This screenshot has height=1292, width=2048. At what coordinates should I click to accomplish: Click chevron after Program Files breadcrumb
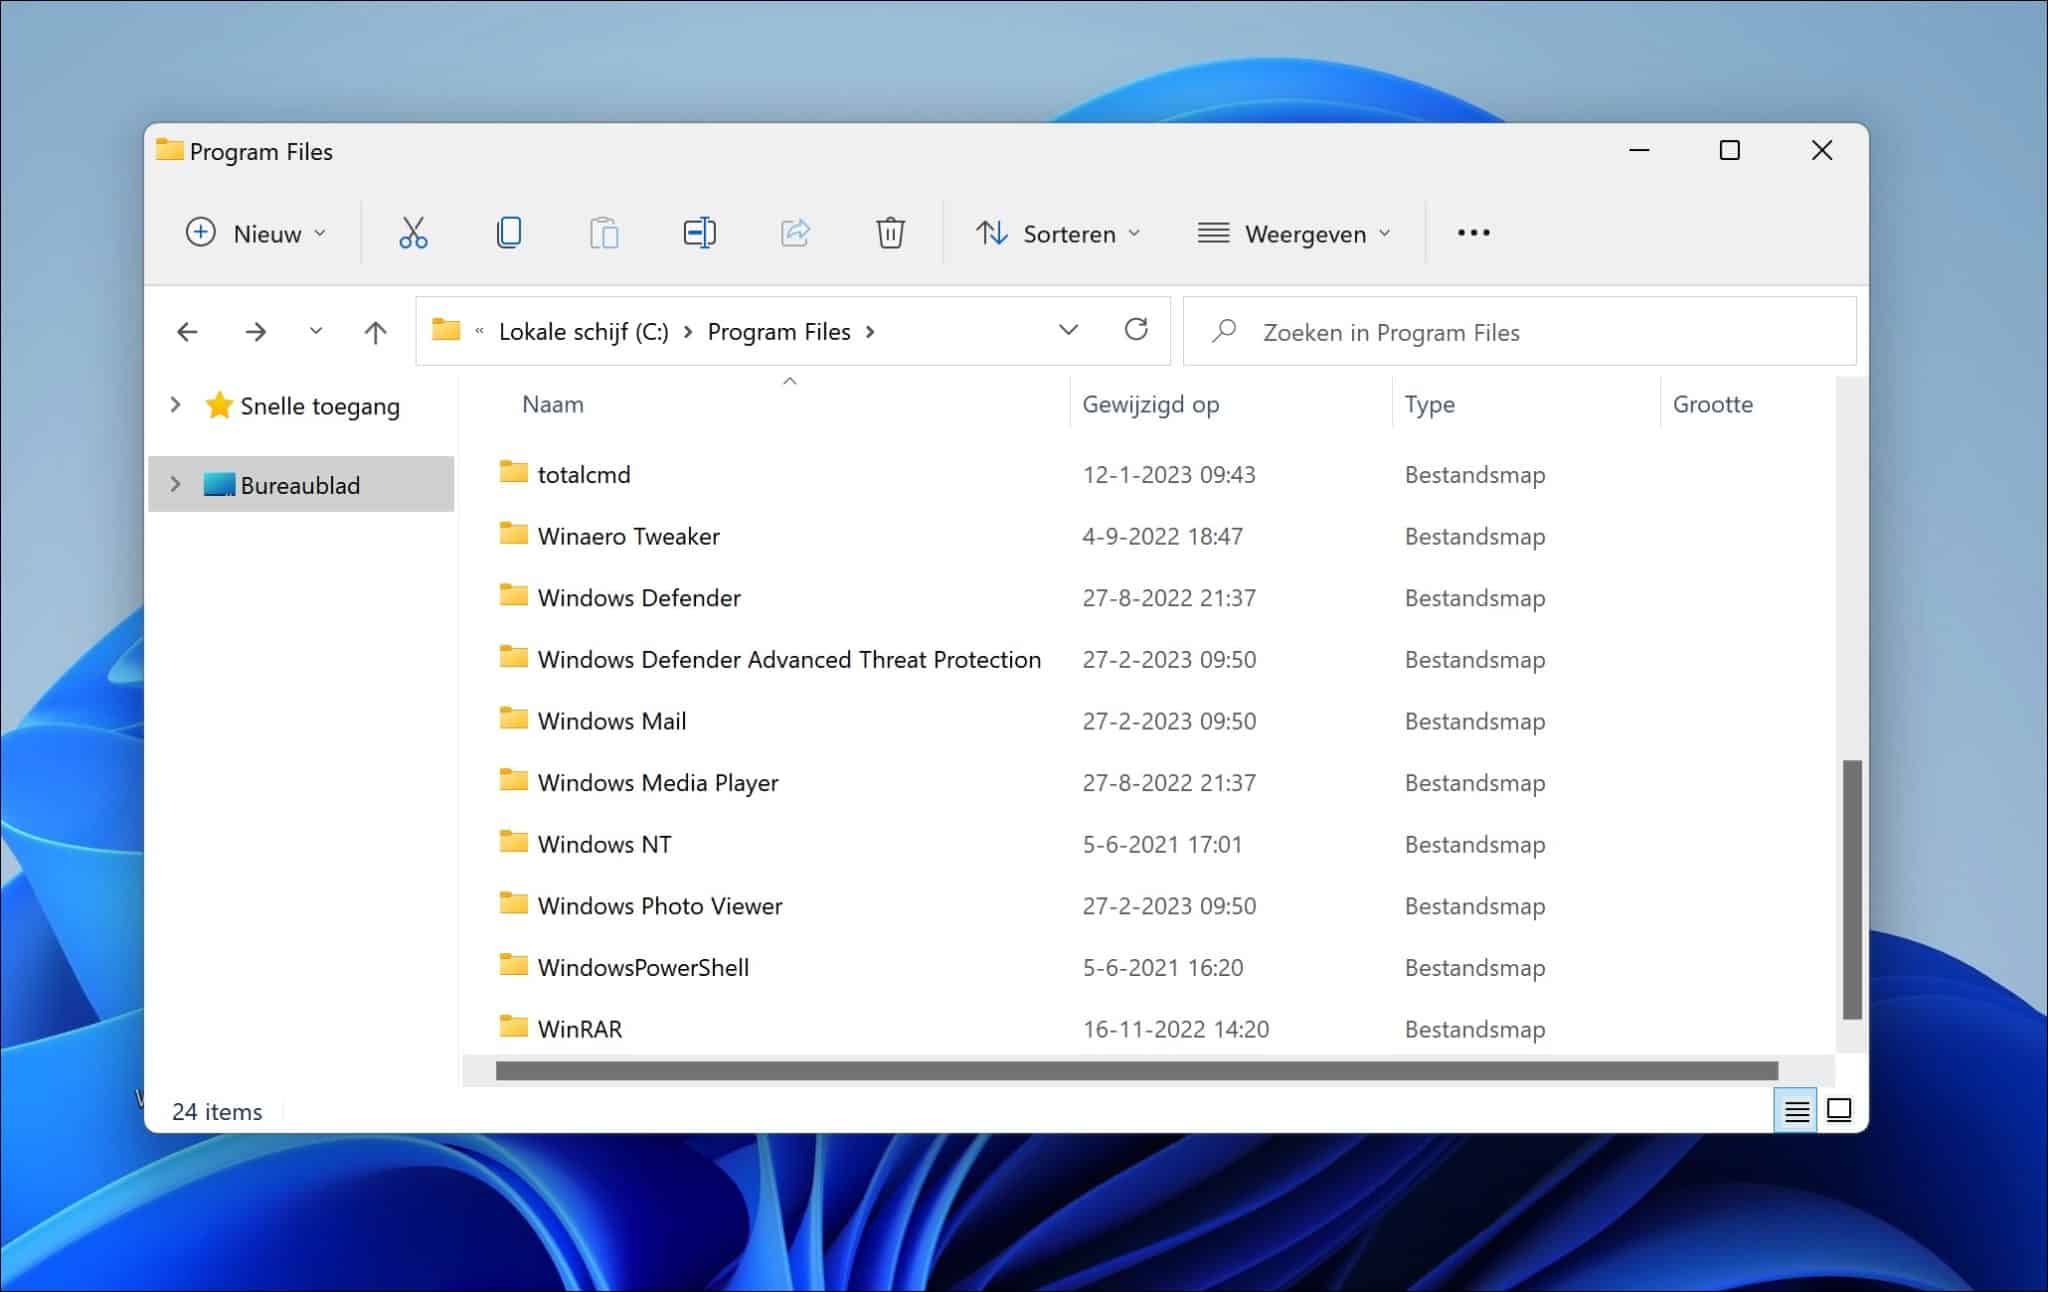pos(870,332)
